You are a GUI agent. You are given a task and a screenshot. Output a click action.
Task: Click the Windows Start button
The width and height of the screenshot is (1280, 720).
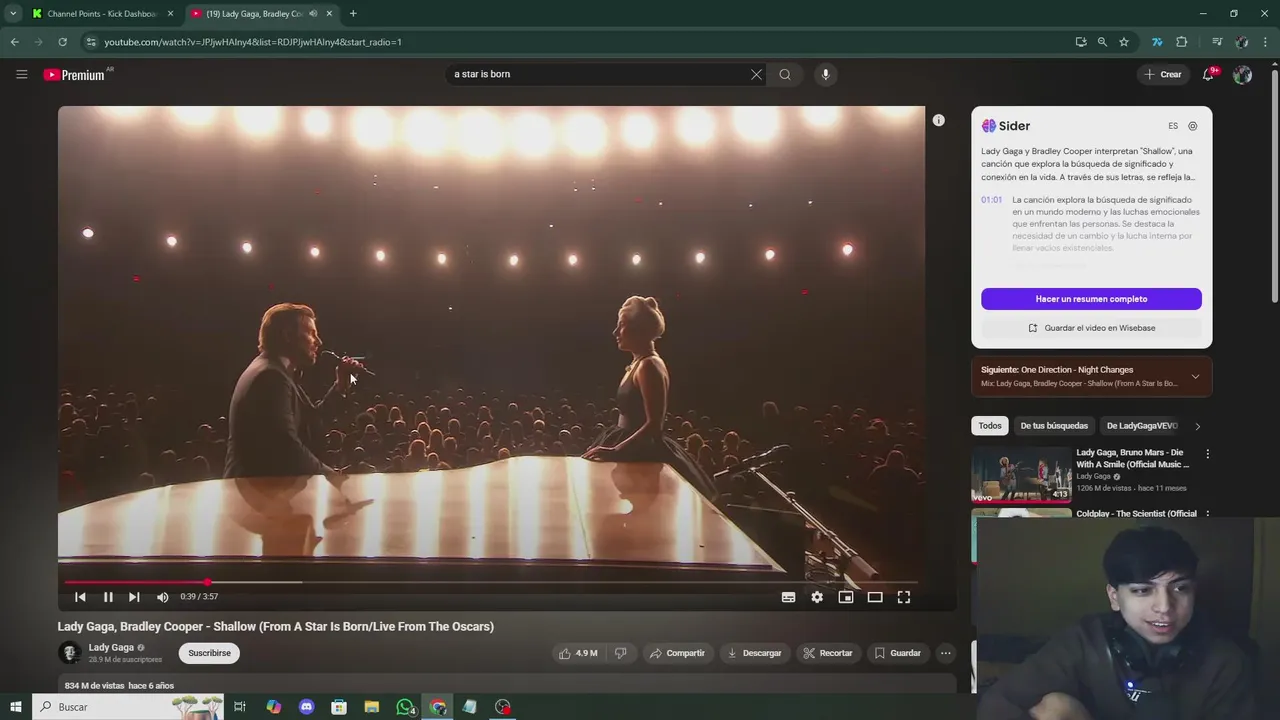pyautogui.click(x=15, y=707)
